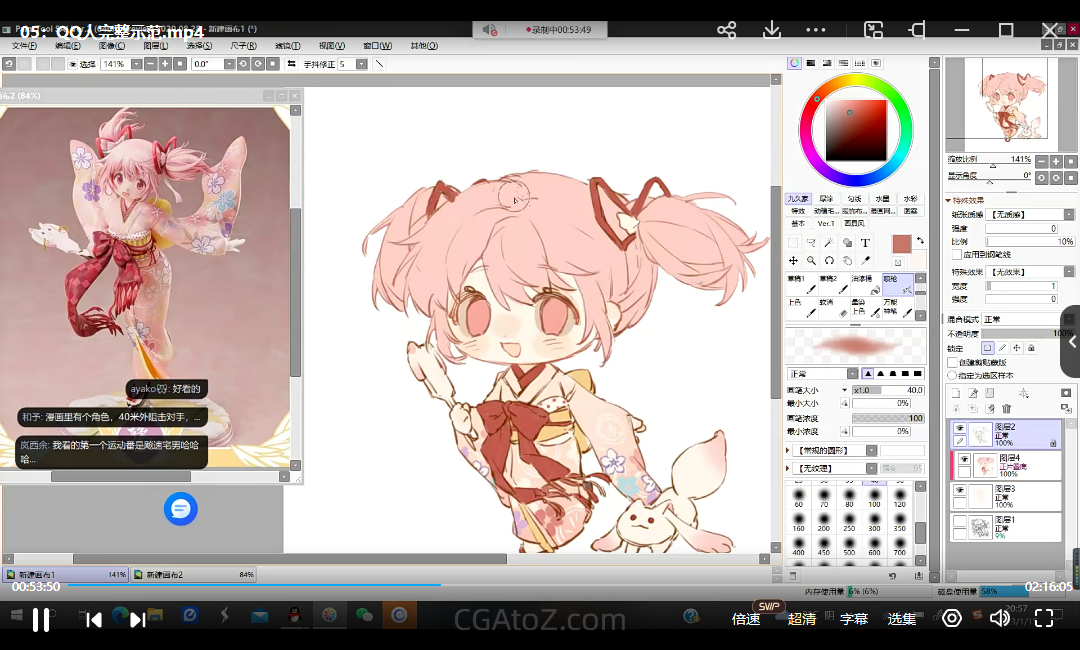Choose the eyedropper color picker tool
1080x650 pixels.
(x=866, y=261)
